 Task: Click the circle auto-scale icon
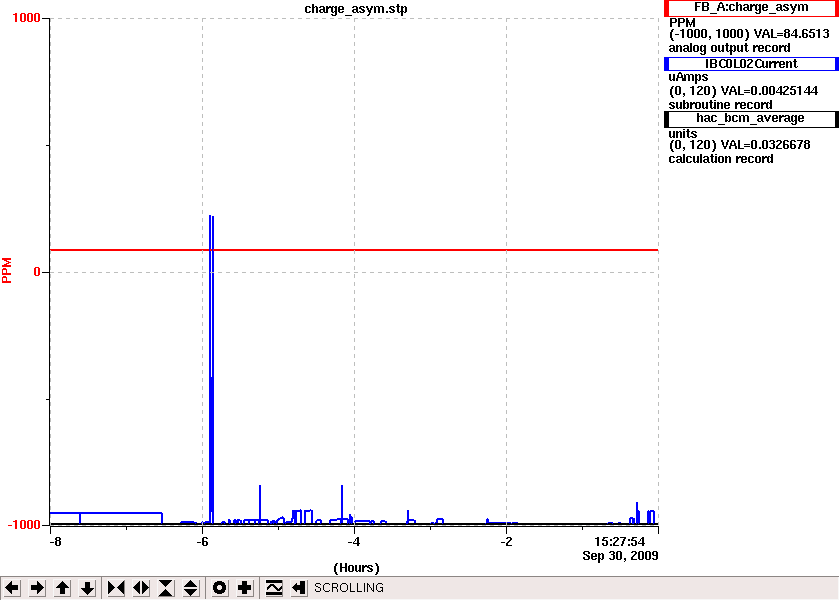(x=219, y=588)
